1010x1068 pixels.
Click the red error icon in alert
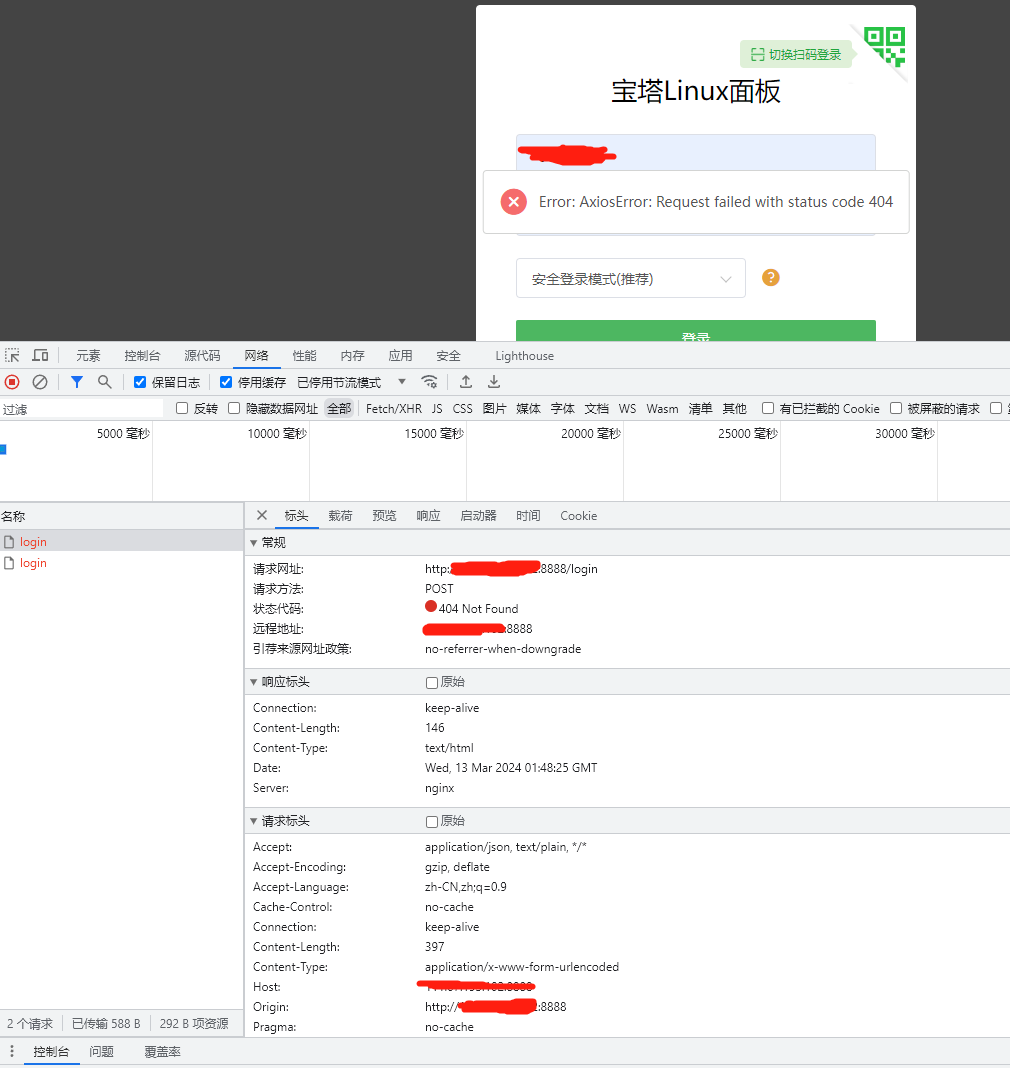514,202
